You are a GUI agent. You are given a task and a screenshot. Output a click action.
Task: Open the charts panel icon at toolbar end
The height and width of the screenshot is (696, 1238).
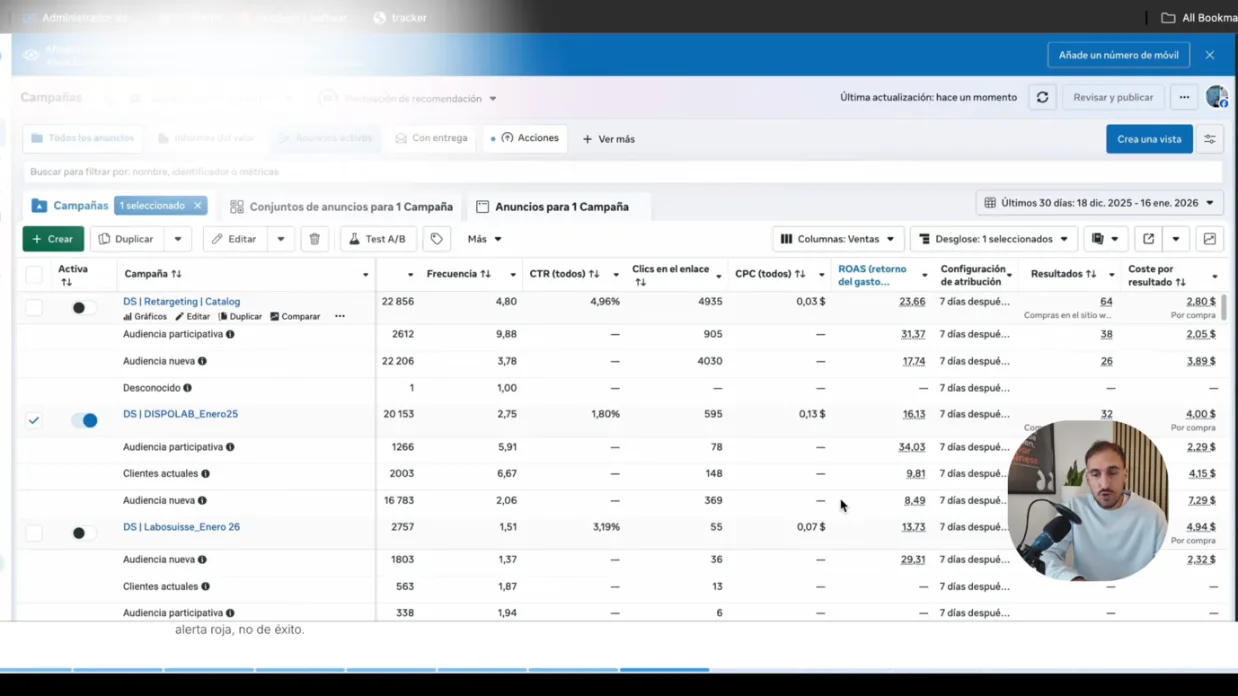pyautogui.click(x=1210, y=239)
